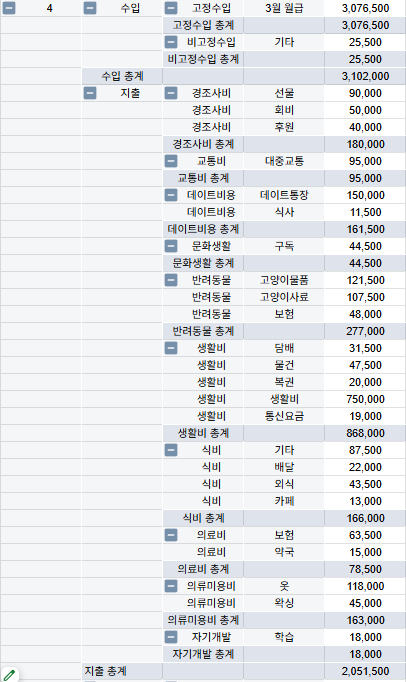Click the 163,000 subtotal value
This screenshot has width=406, height=682.
[365, 620]
